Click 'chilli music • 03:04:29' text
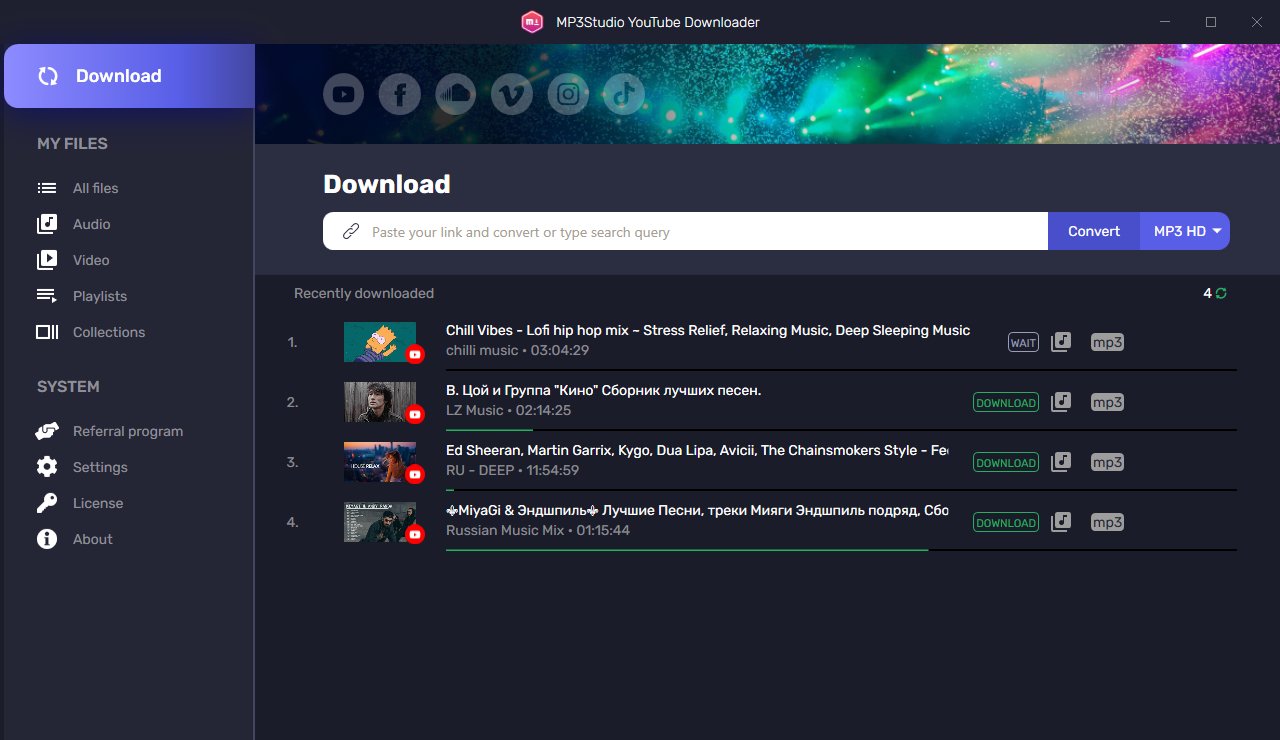The width and height of the screenshot is (1280, 740). (517, 350)
